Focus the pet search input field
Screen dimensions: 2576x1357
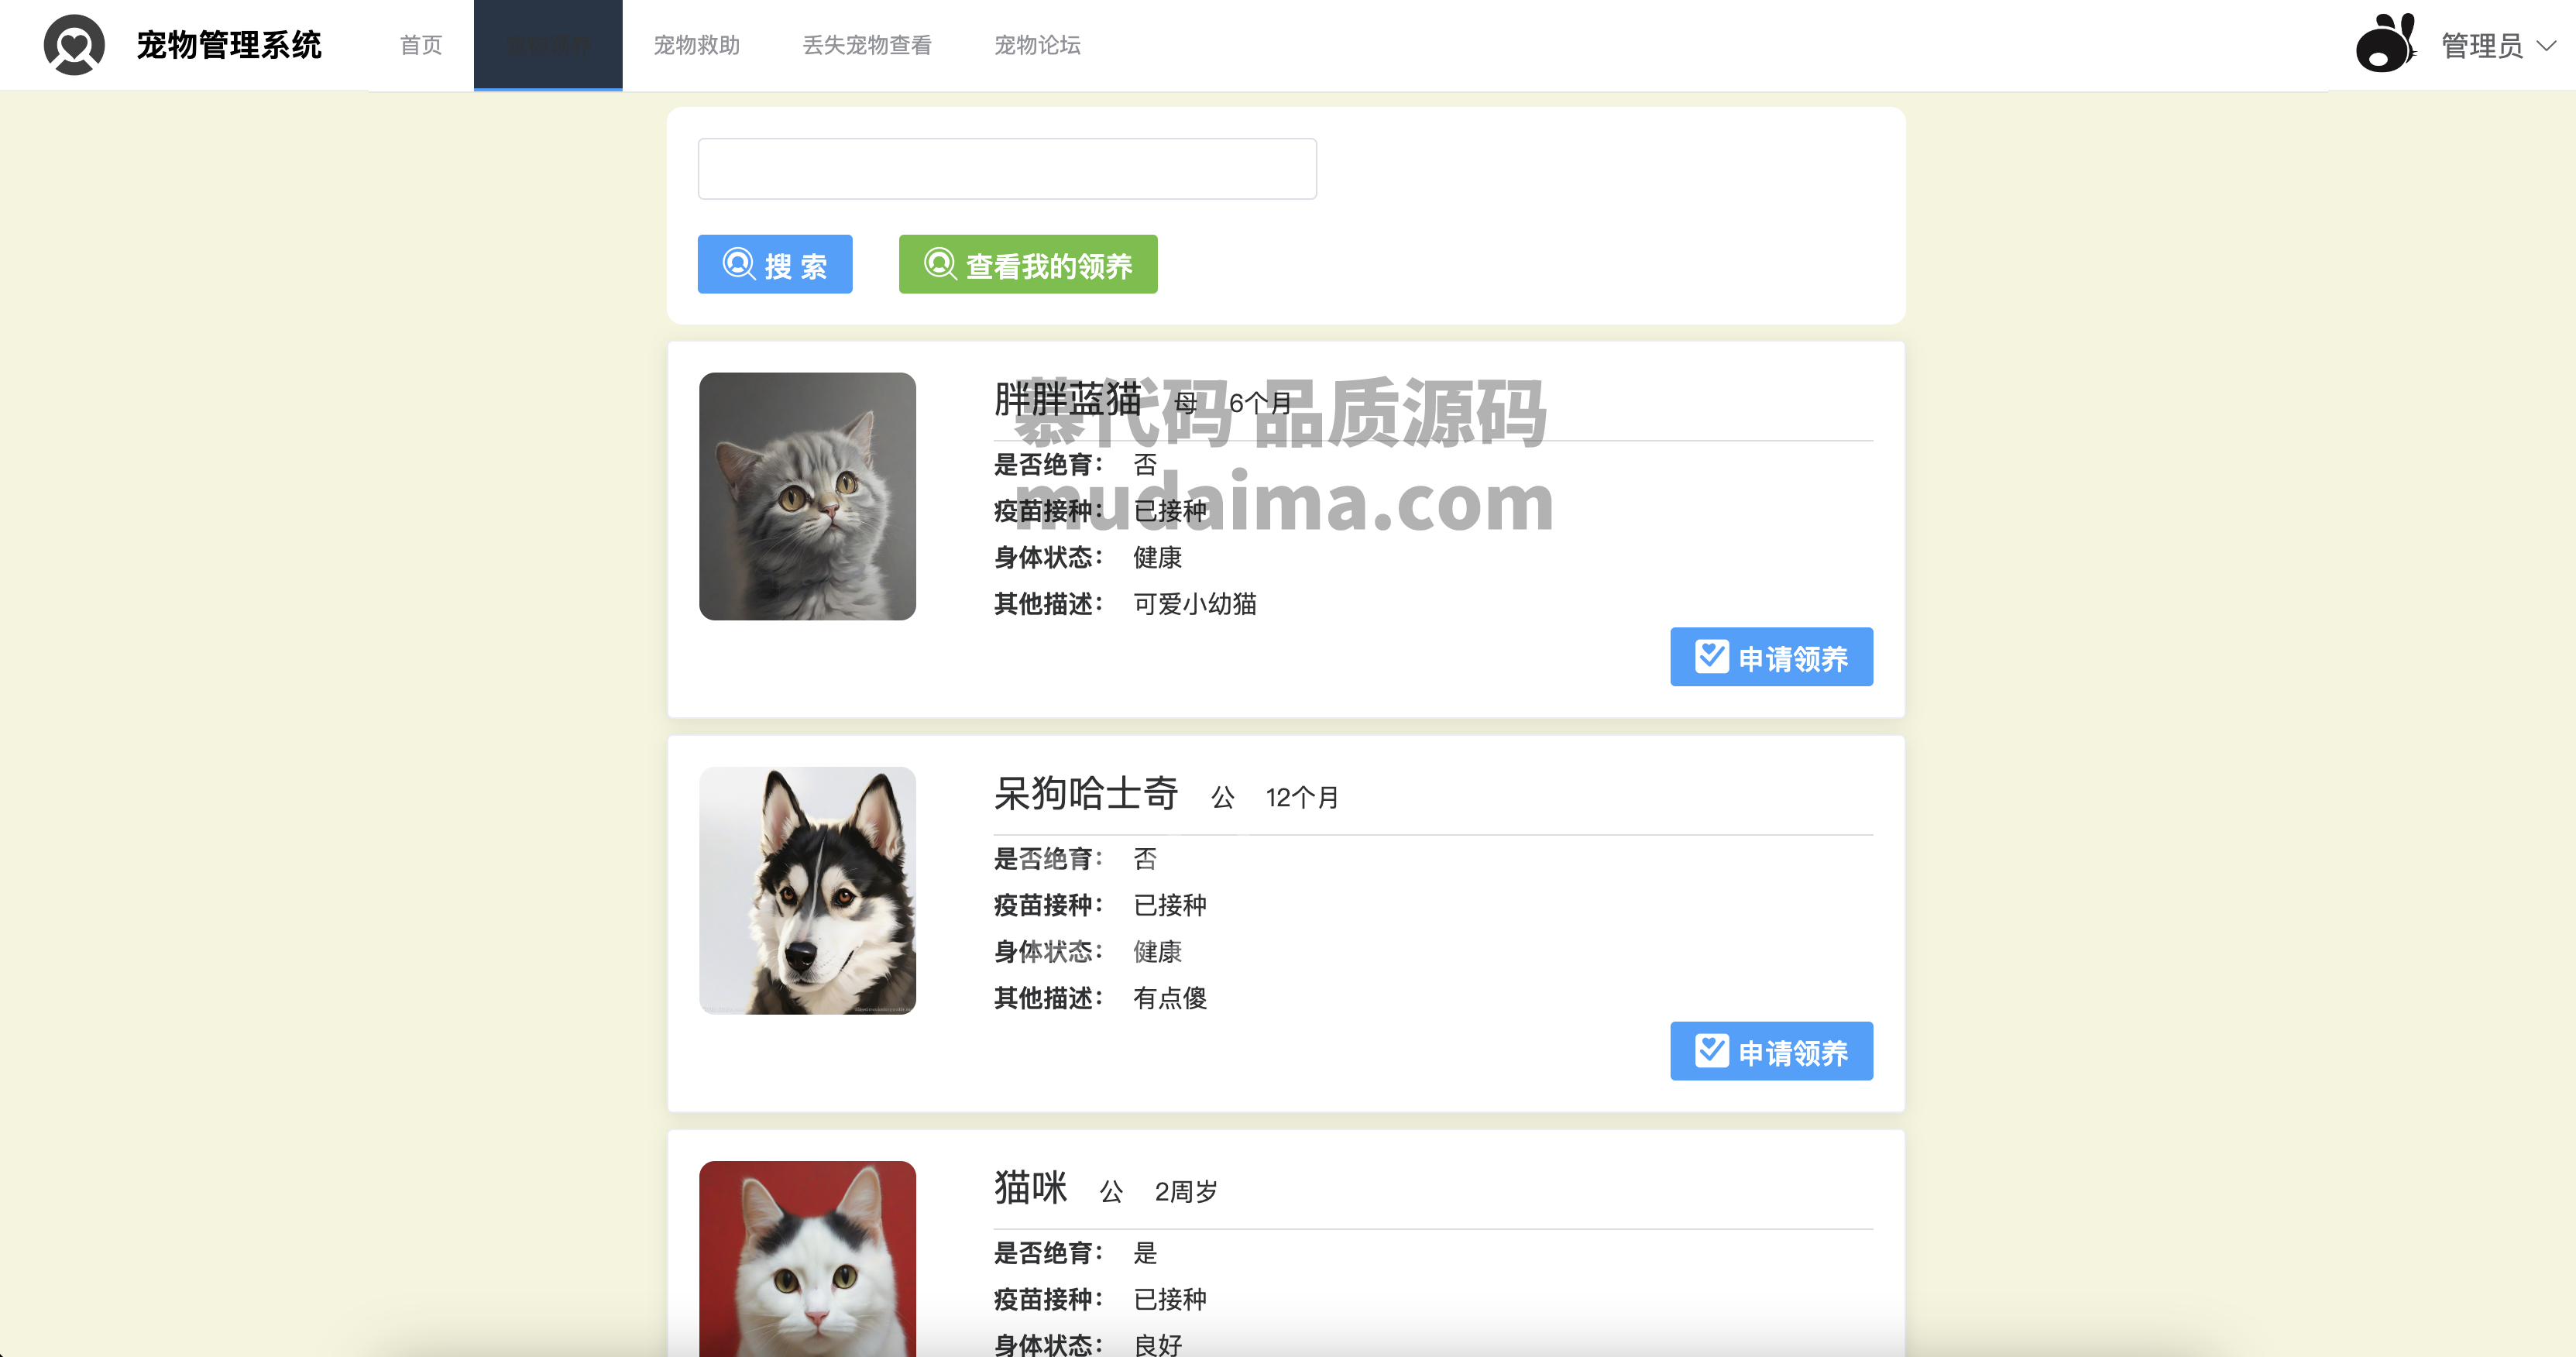click(1007, 169)
